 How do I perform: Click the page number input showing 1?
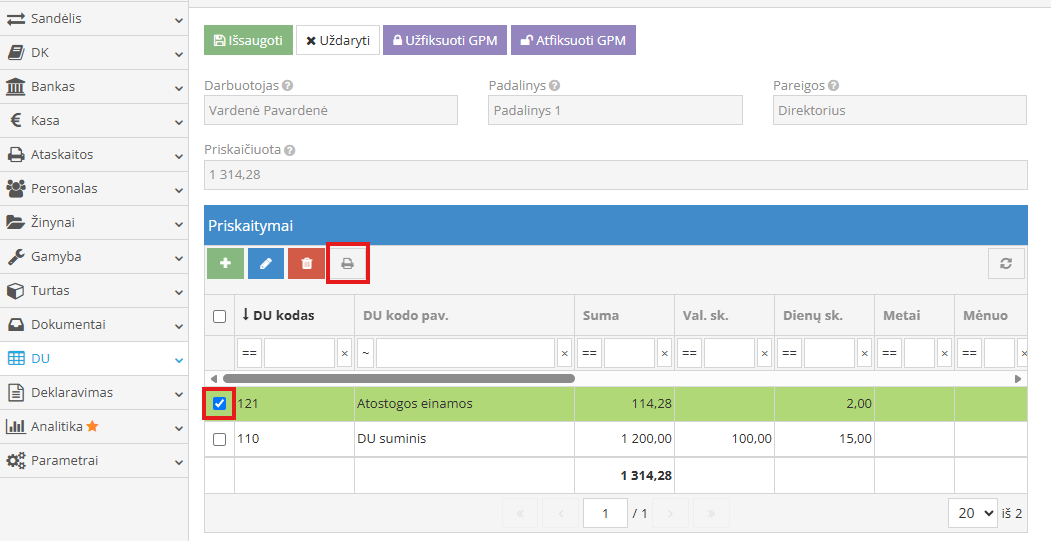605,514
